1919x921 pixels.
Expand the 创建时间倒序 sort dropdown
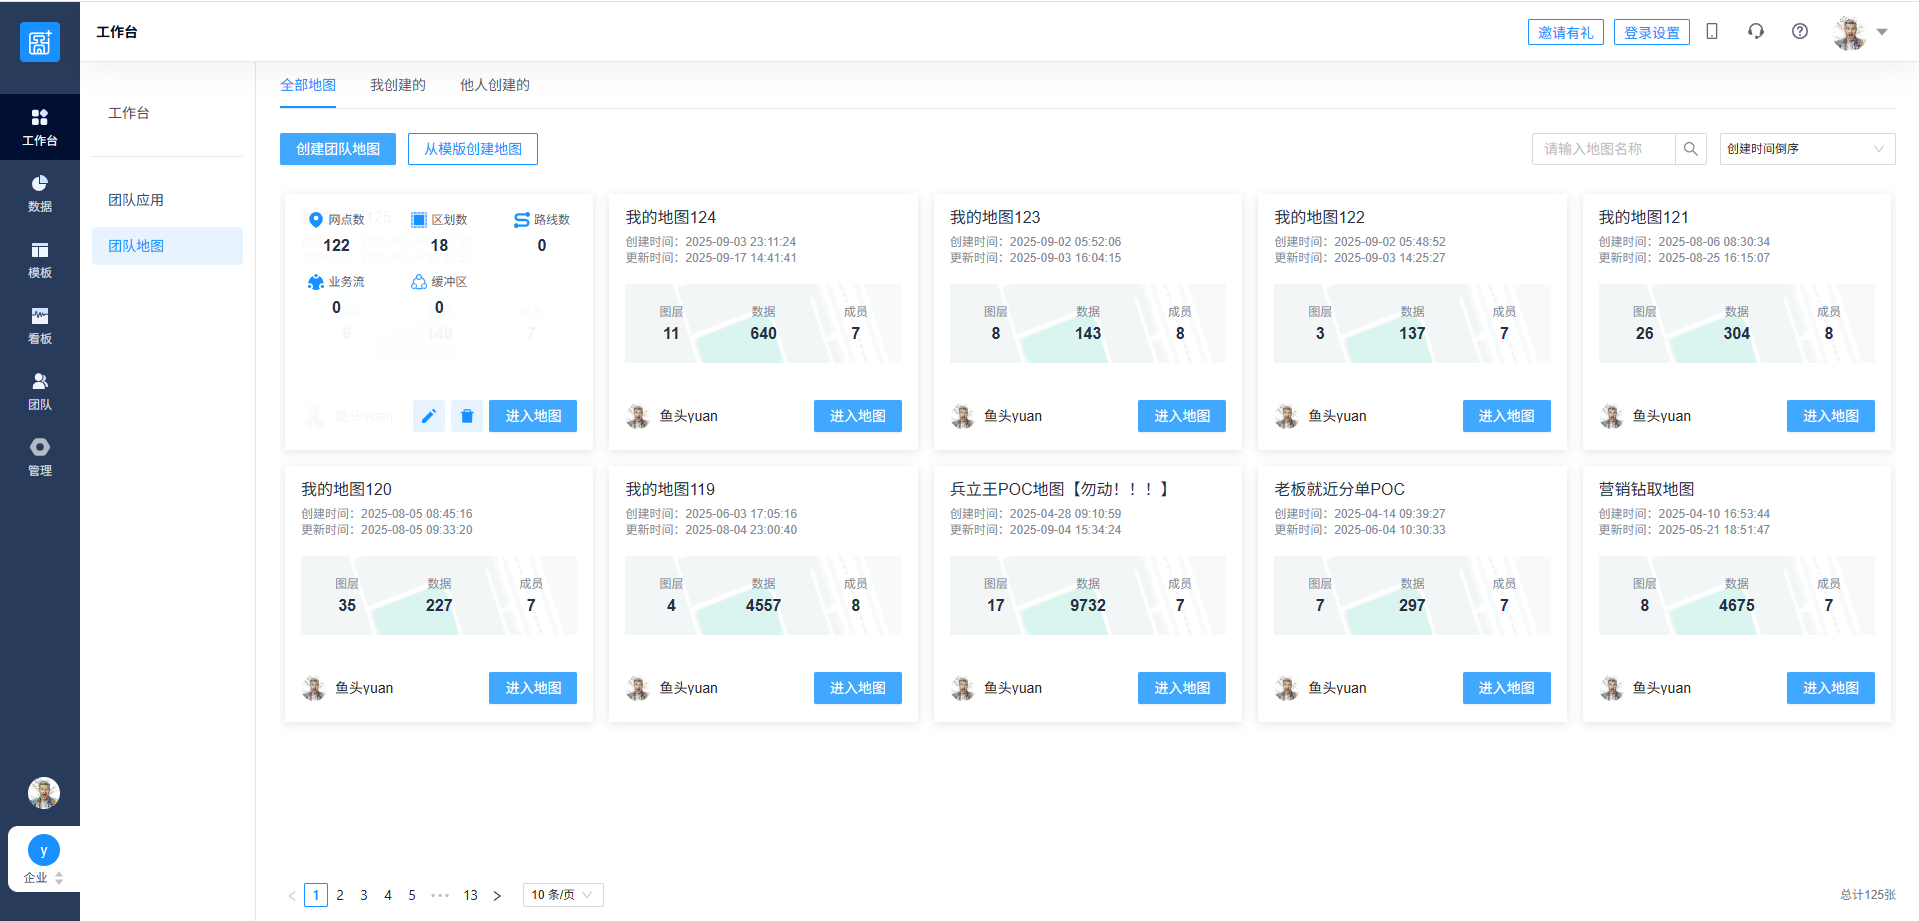[1806, 149]
